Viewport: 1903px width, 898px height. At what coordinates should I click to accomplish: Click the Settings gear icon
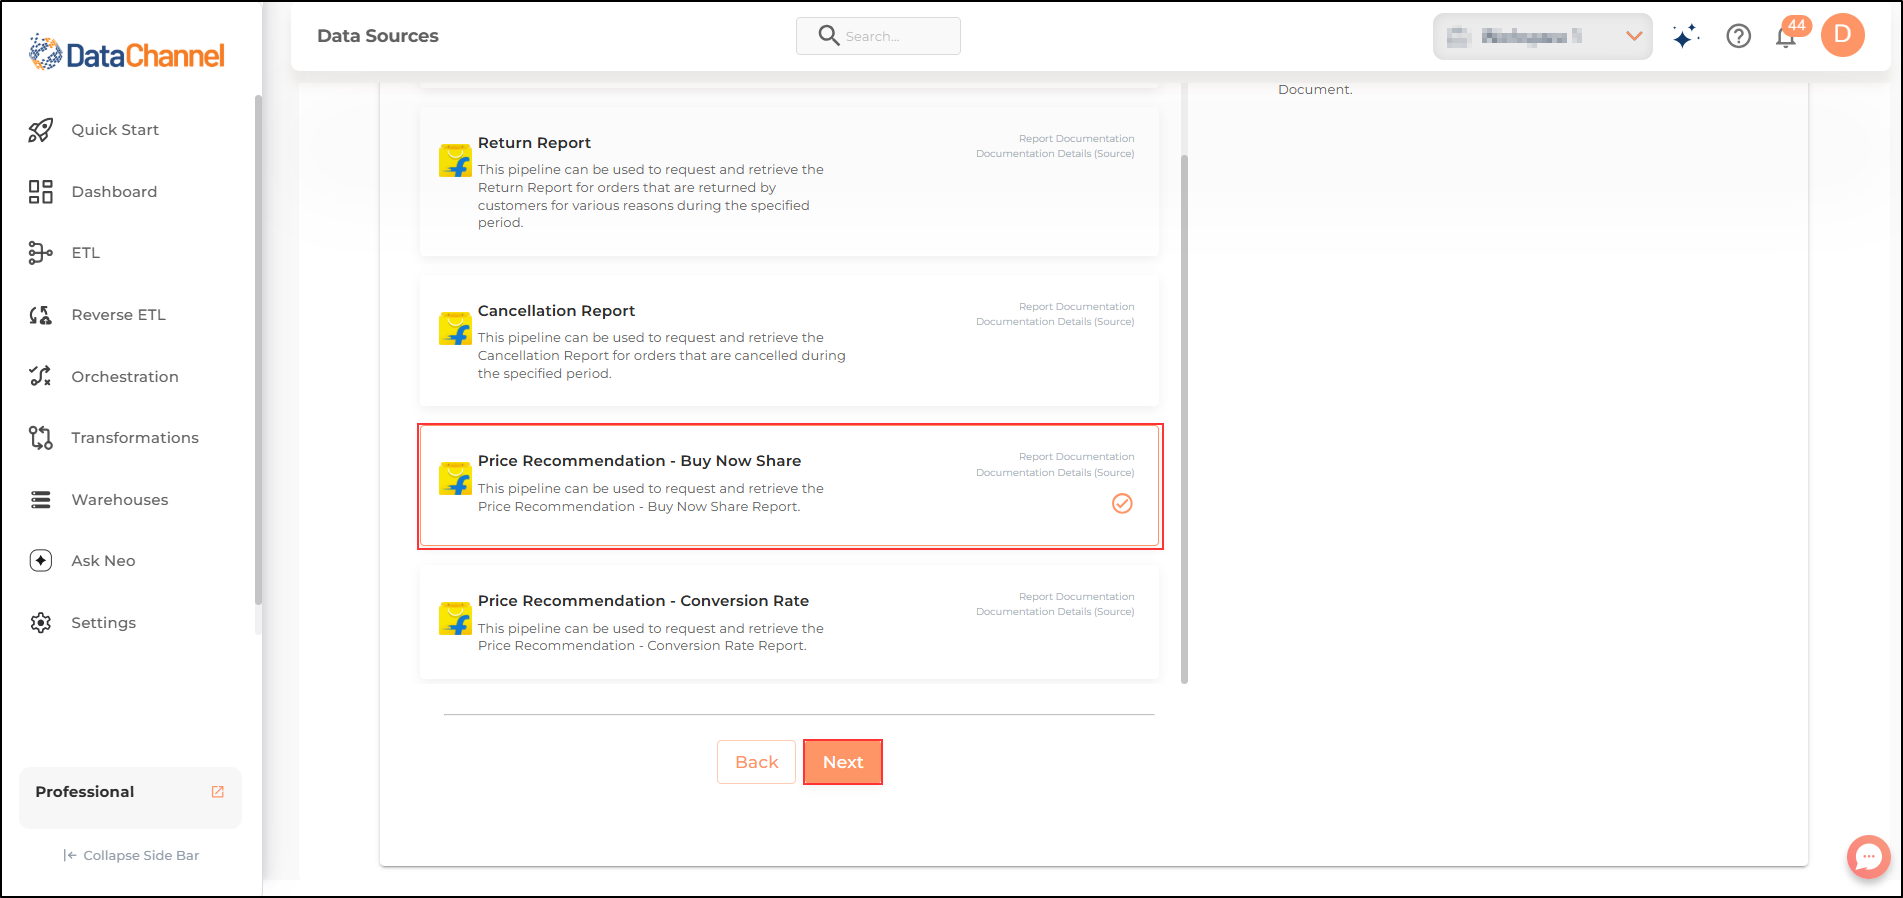pos(40,623)
